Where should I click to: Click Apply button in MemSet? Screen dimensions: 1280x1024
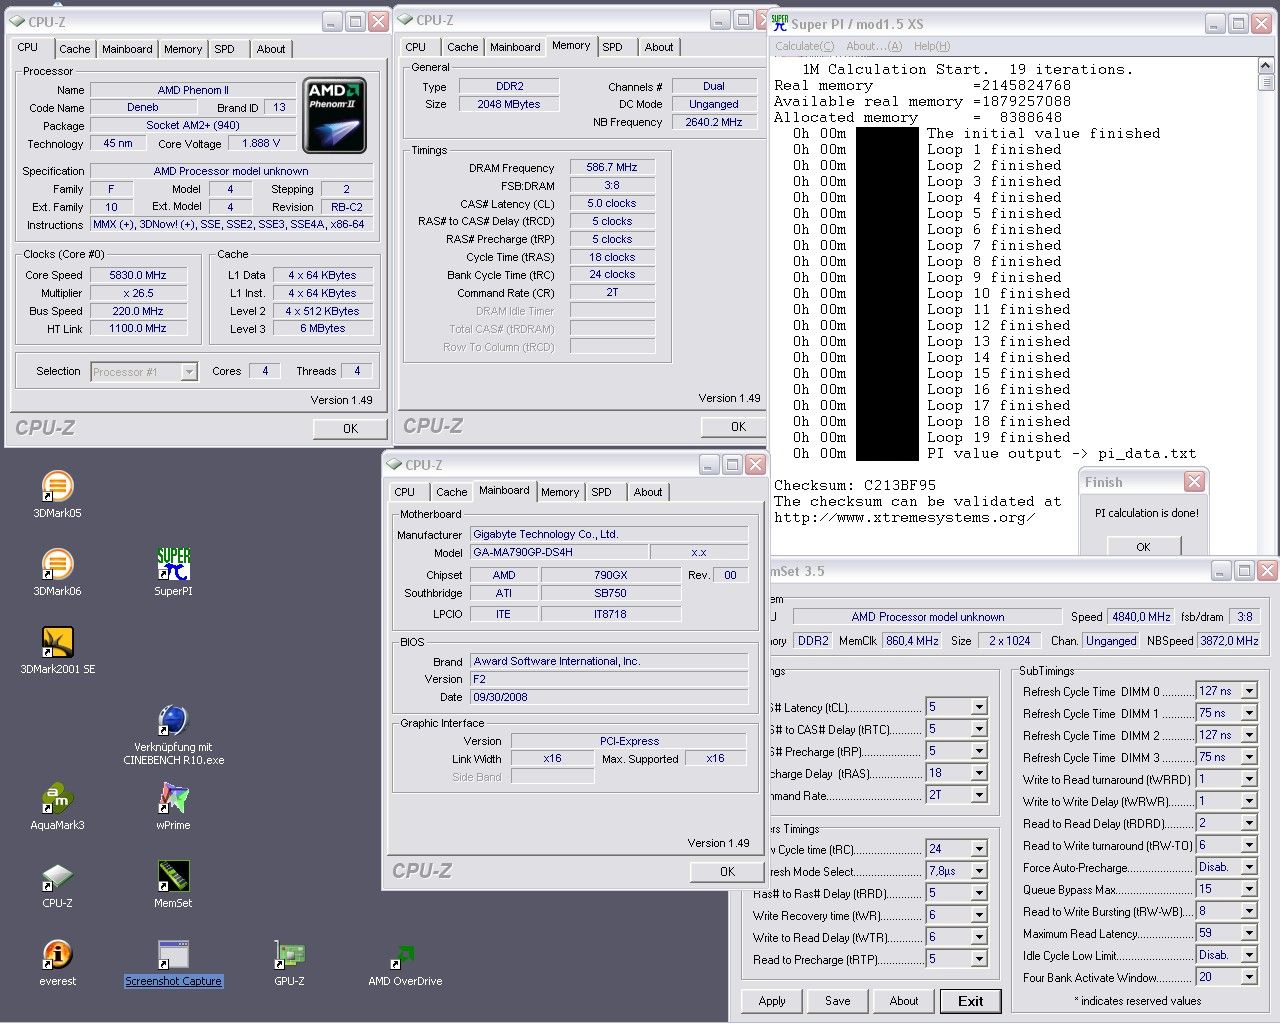coord(772,1001)
